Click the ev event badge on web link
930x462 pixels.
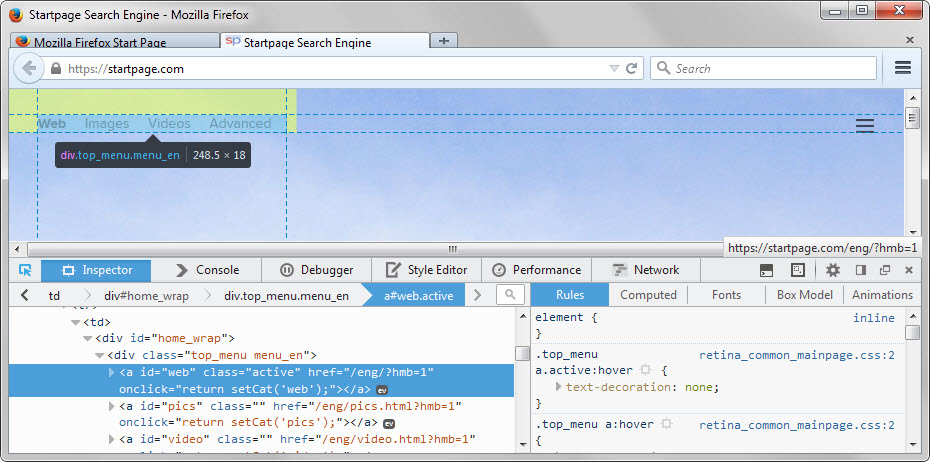point(383,390)
